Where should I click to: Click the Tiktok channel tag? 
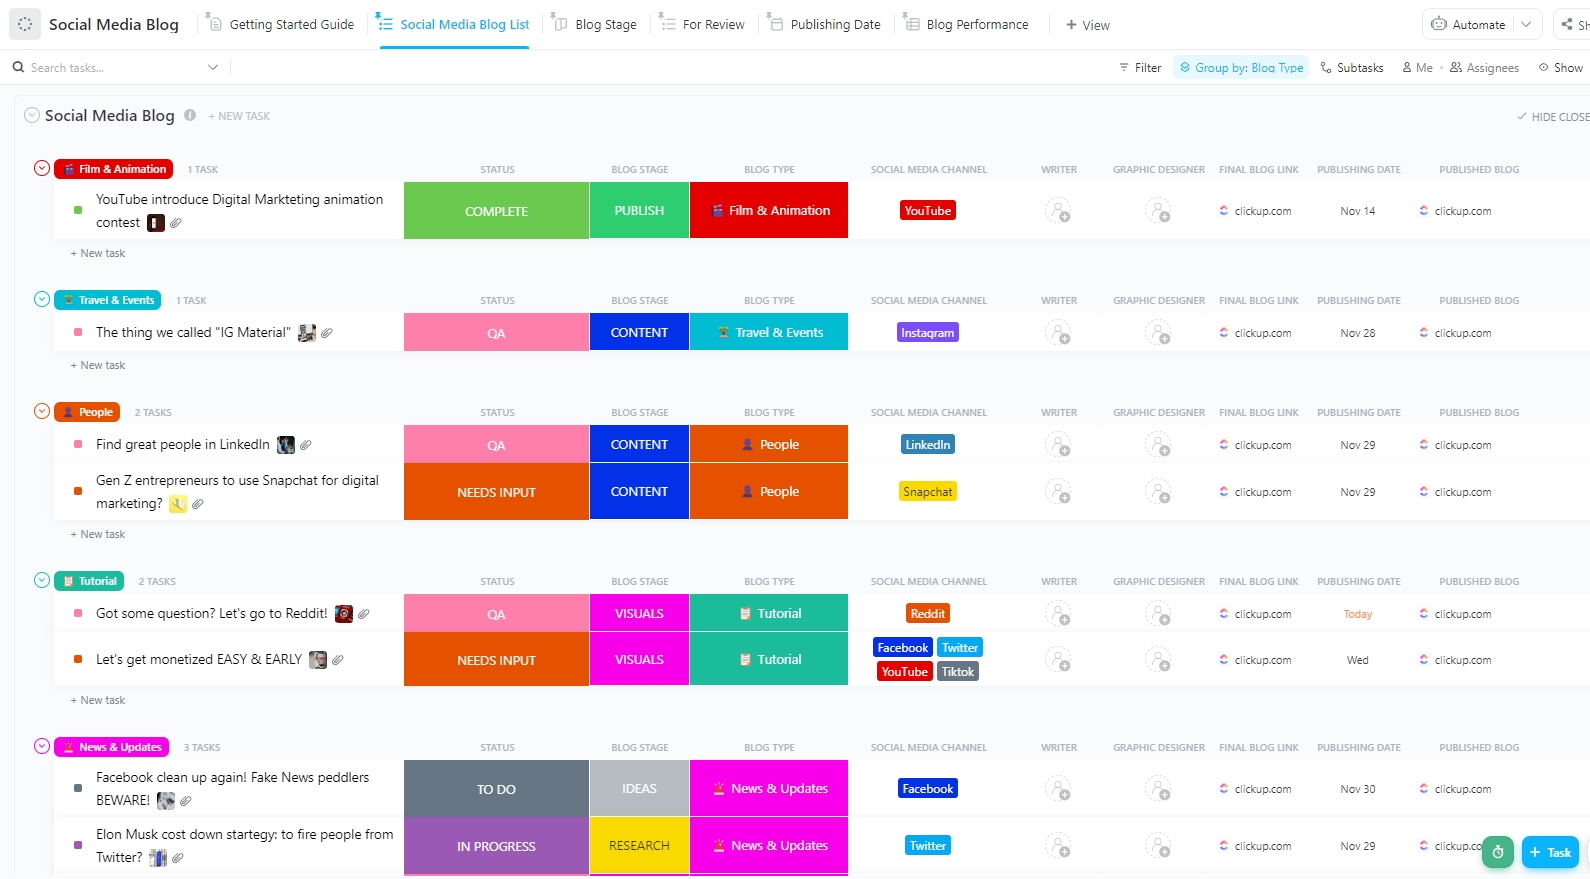[958, 672]
